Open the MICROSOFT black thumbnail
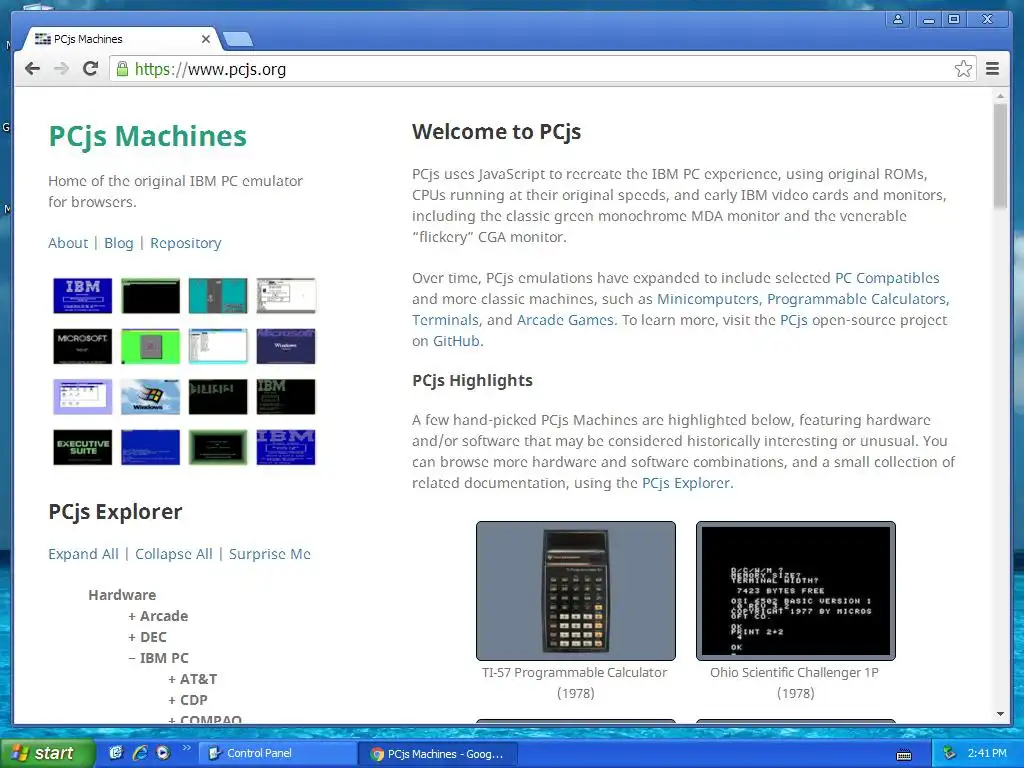Image resolution: width=1024 pixels, height=768 pixels. tap(82, 345)
